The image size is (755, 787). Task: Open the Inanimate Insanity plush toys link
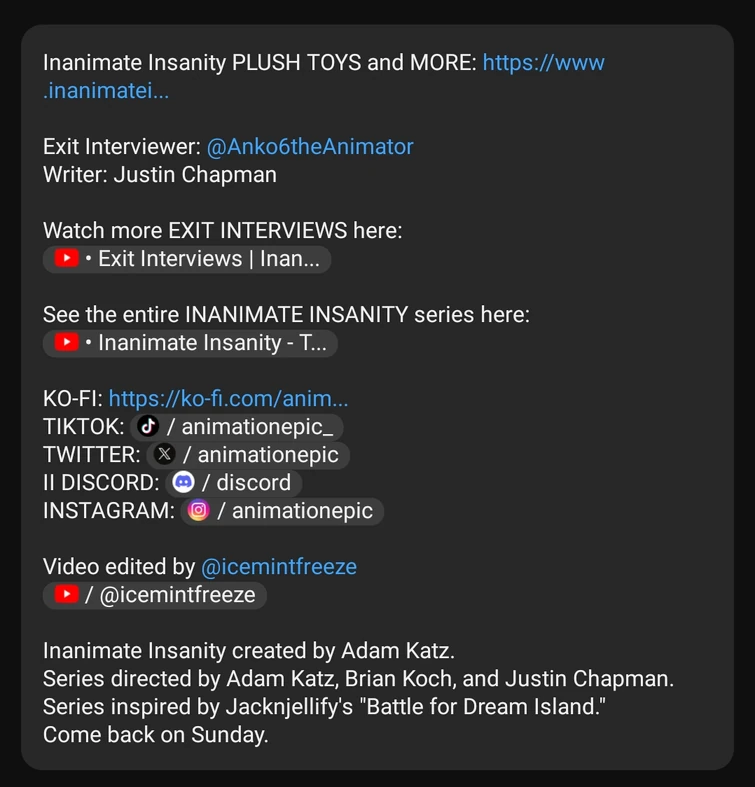[x=543, y=64]
